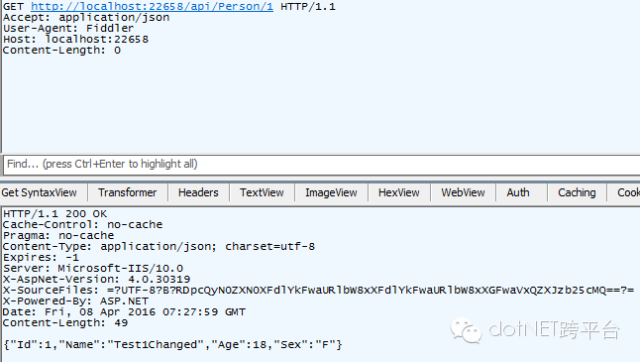Click the 'User-Agent: Fiddler' request line

click(x=68, y=29)
